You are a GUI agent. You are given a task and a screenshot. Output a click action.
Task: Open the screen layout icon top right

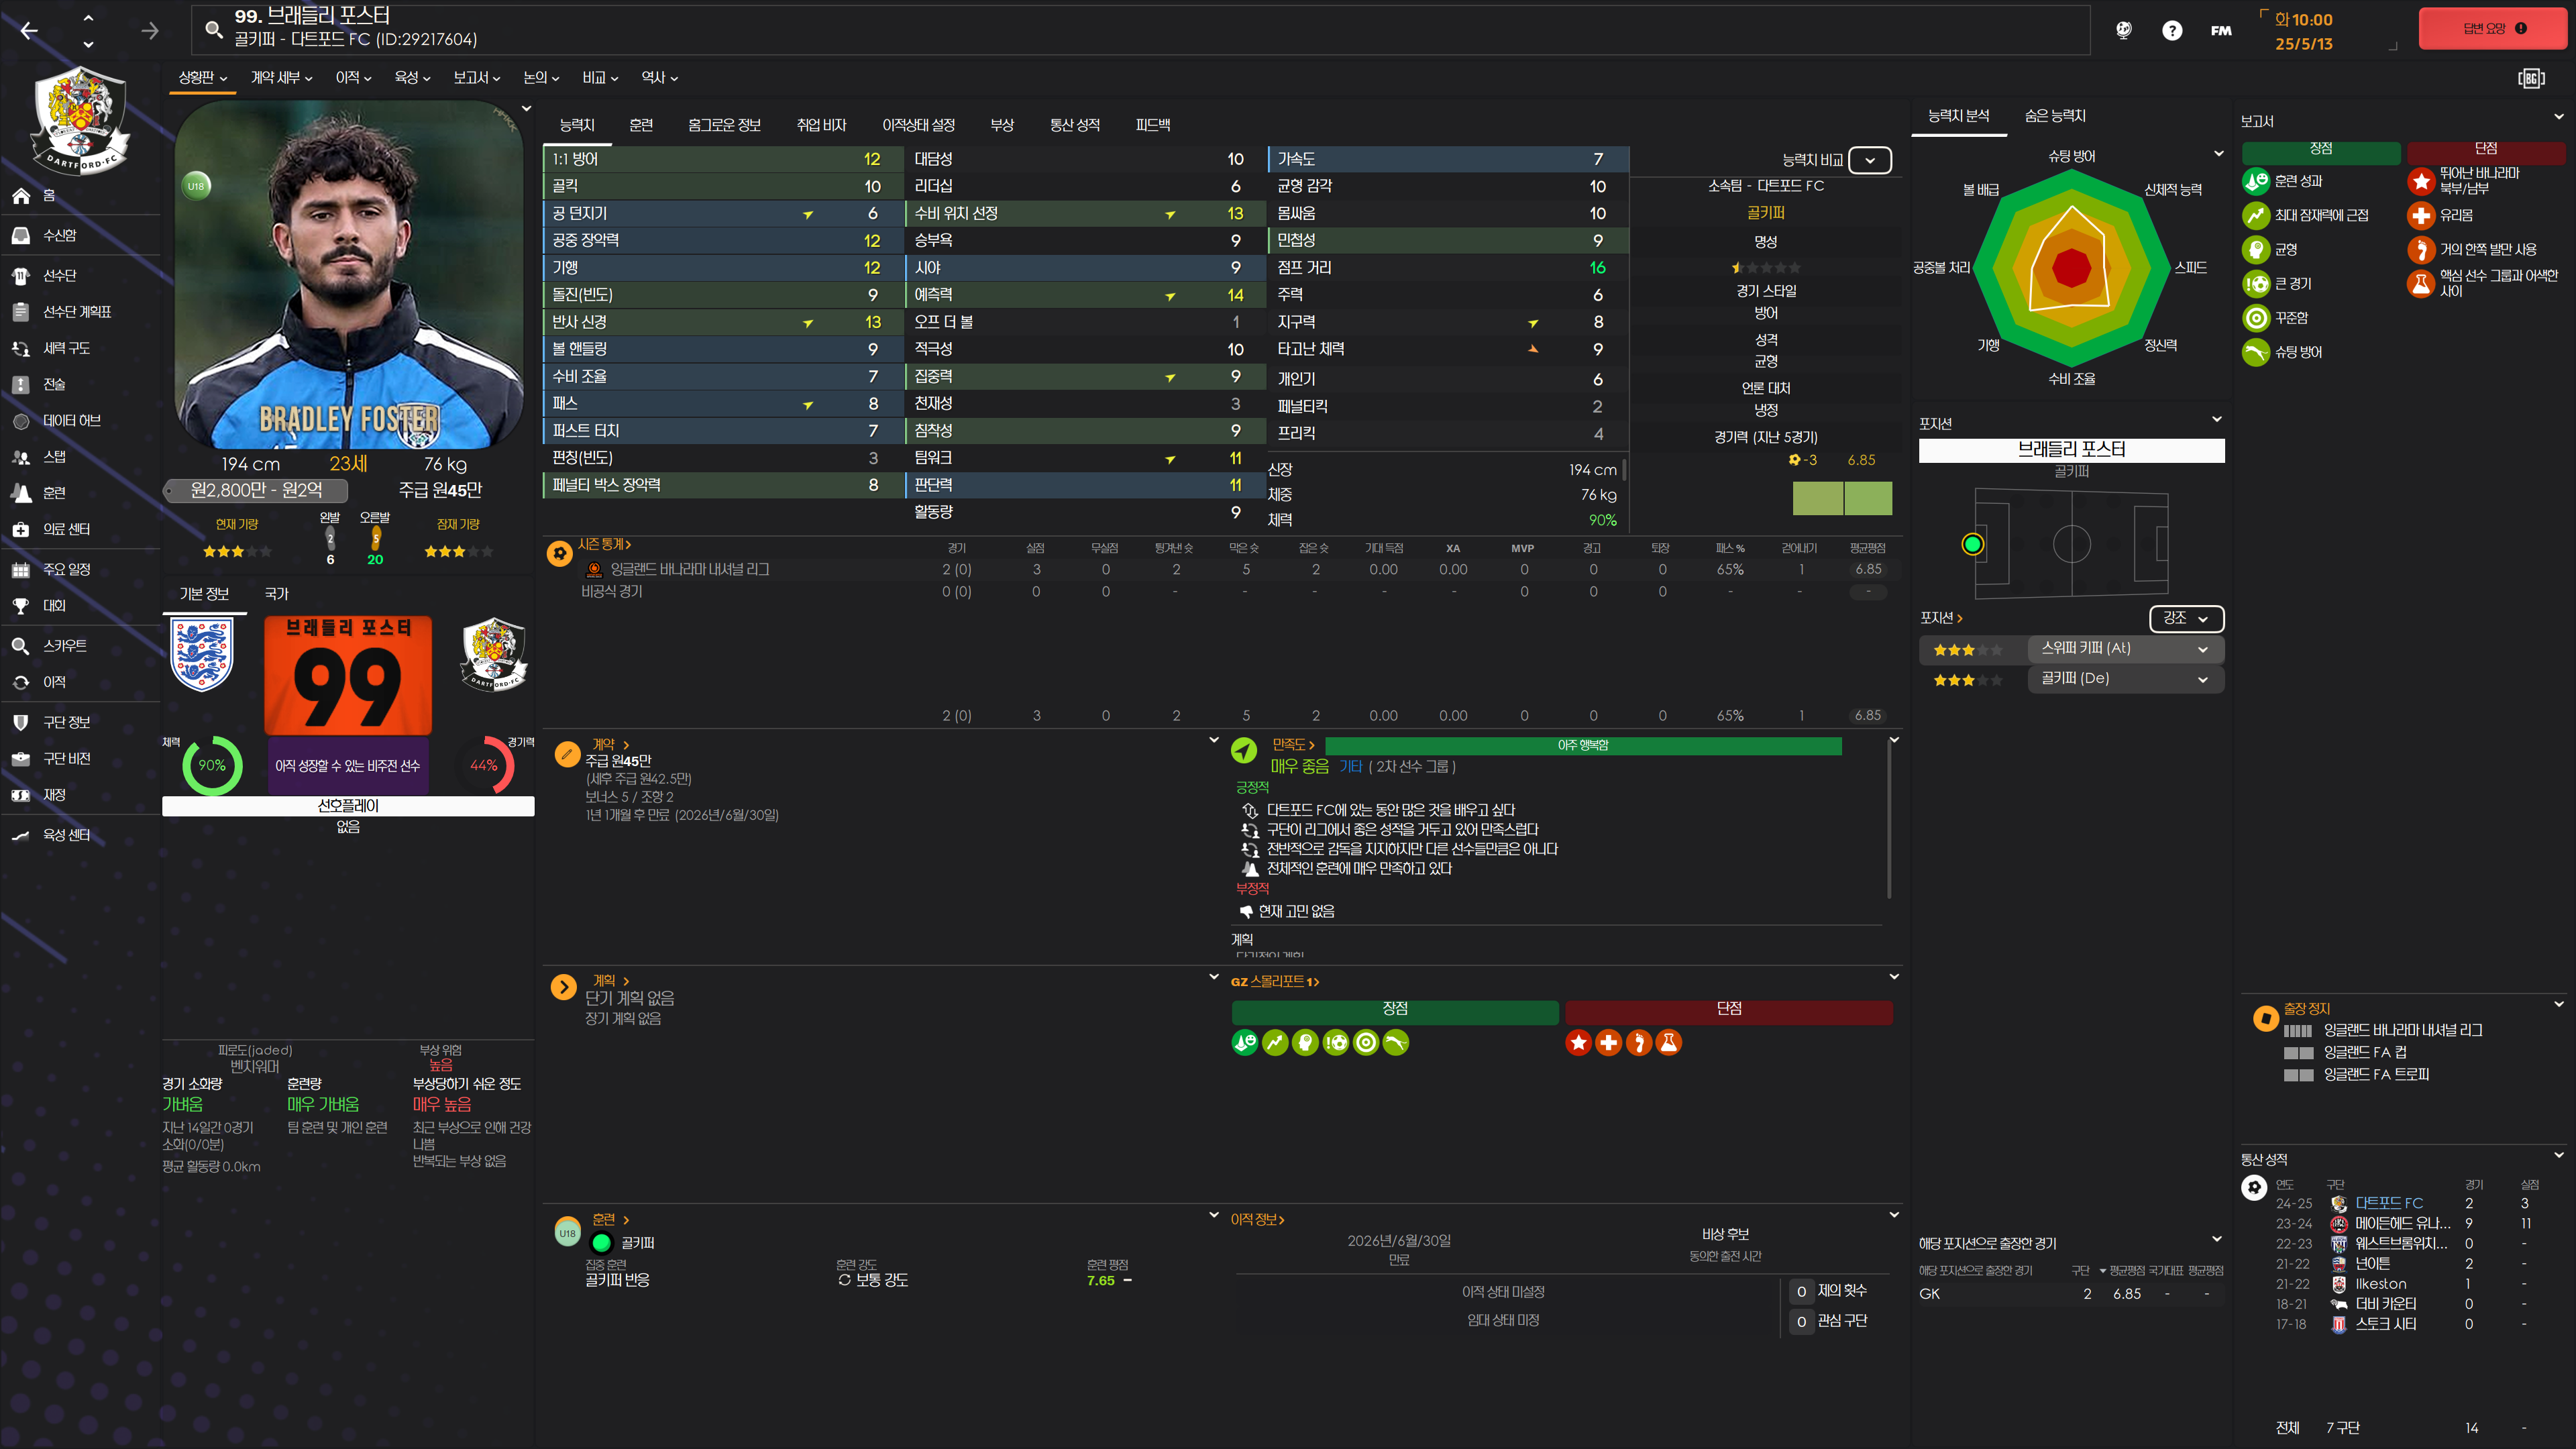2532,78
